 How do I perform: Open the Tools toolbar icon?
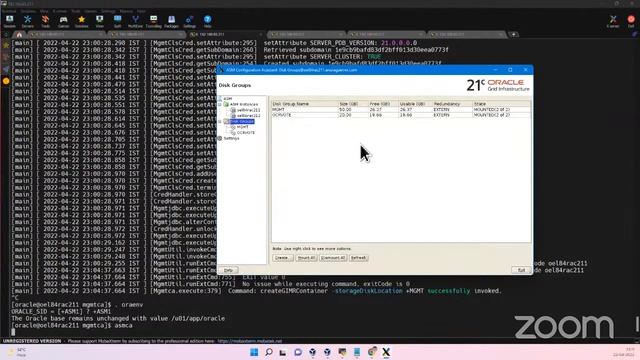(x=45, y=21)
